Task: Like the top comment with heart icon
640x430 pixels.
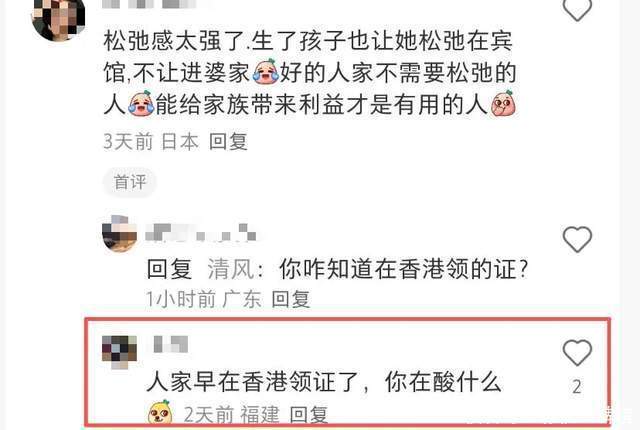Action: (577, 9)
